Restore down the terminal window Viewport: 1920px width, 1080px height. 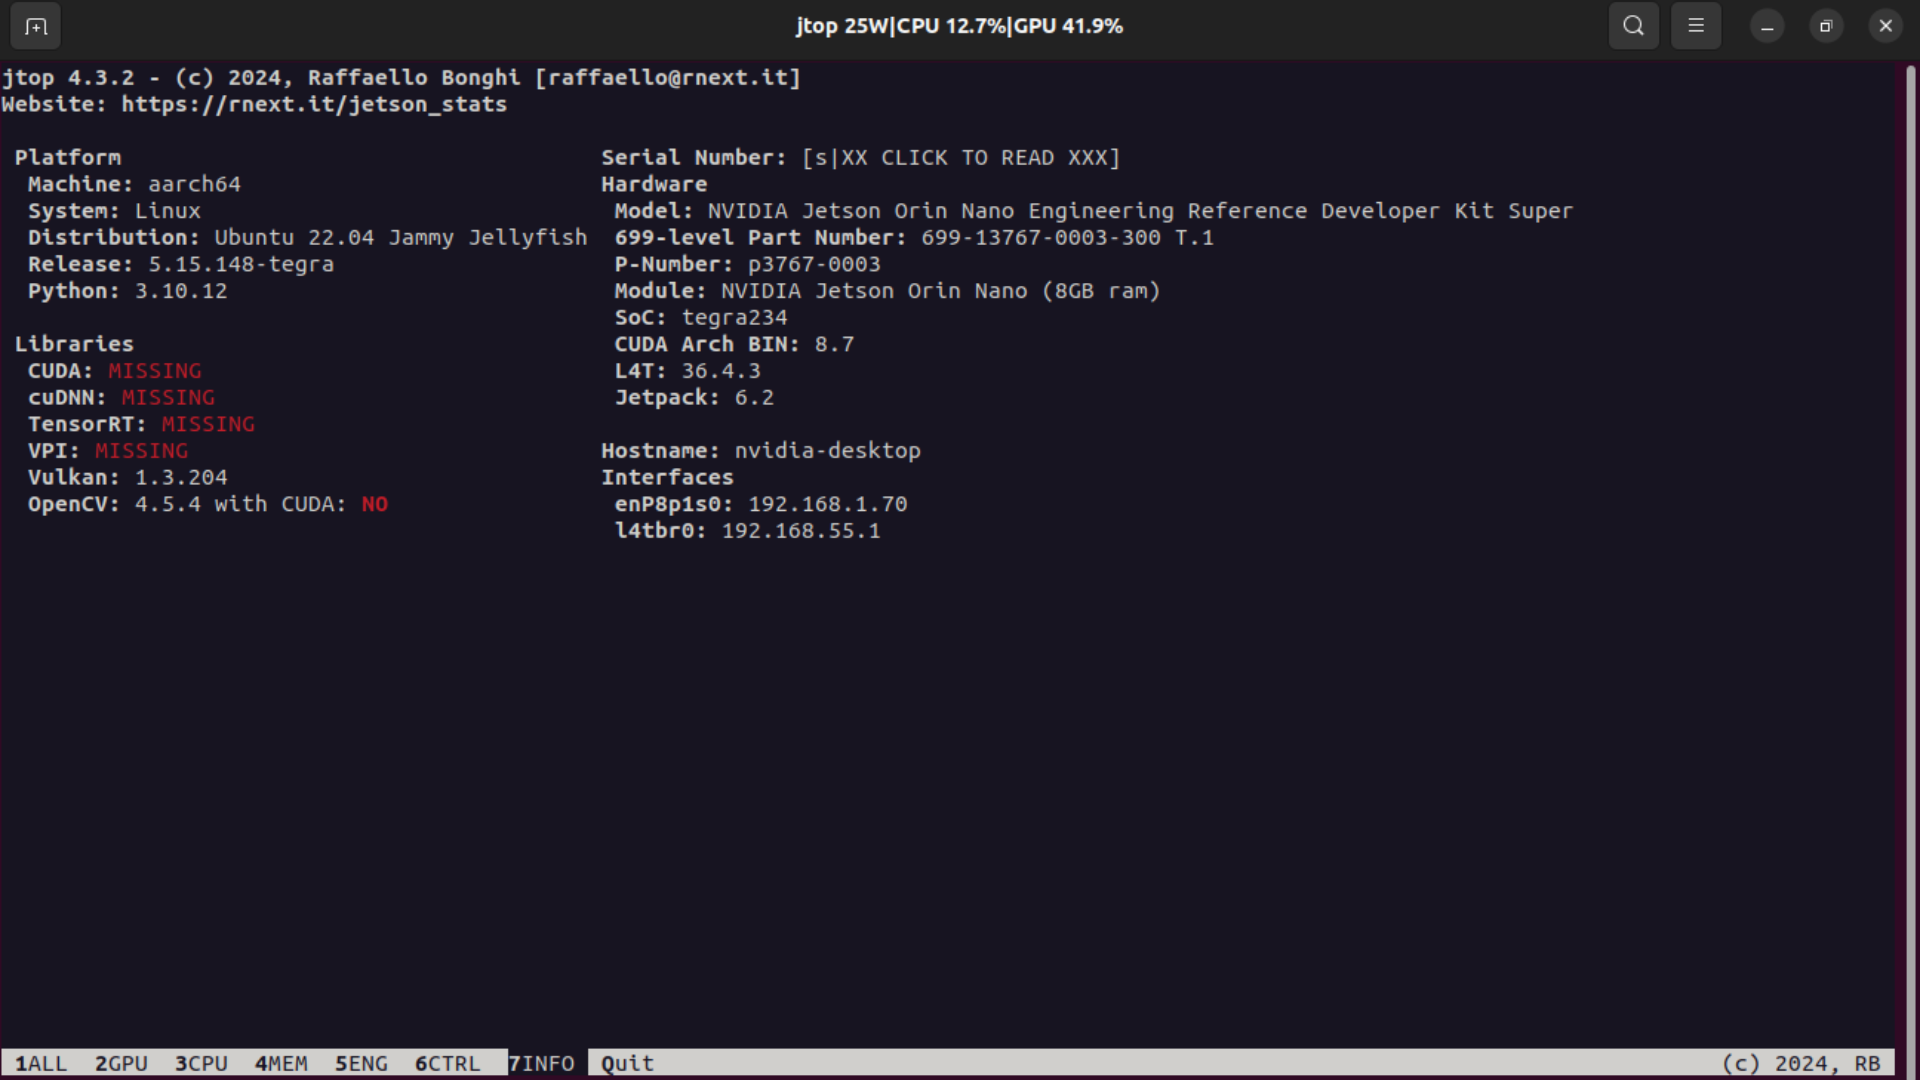(1826, 27)
